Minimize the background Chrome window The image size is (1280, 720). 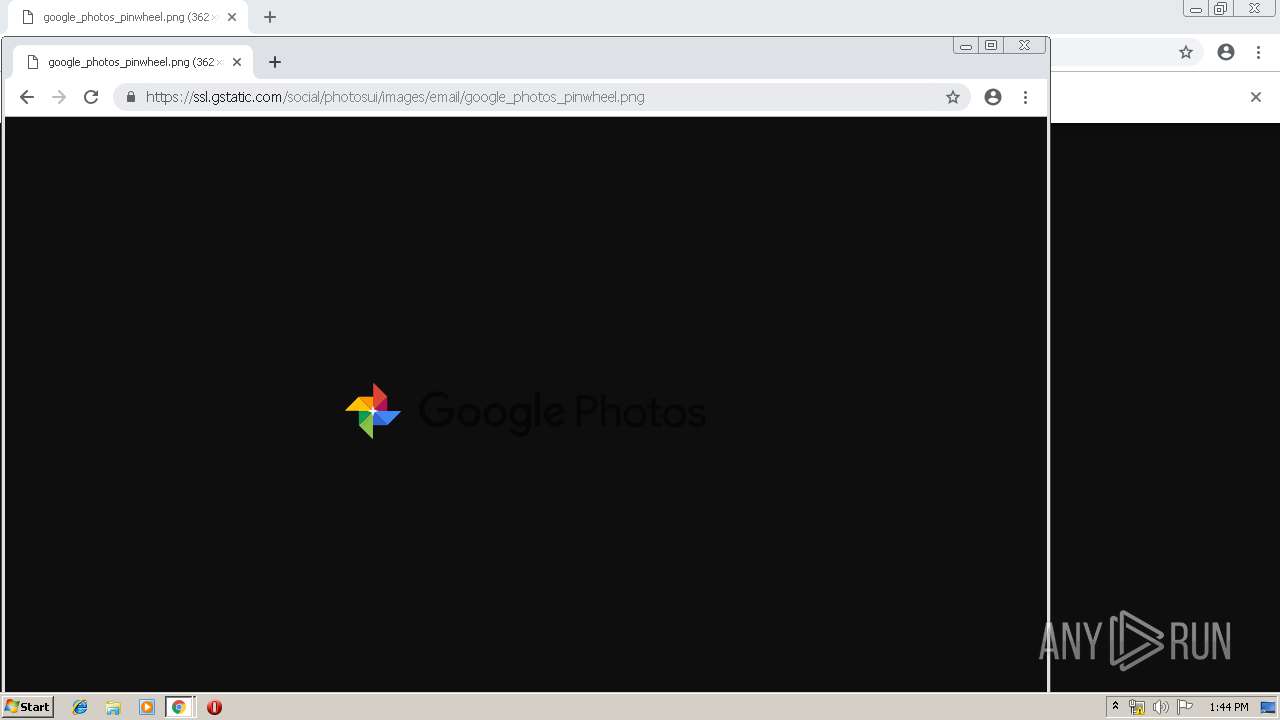tap(1195, 9)
